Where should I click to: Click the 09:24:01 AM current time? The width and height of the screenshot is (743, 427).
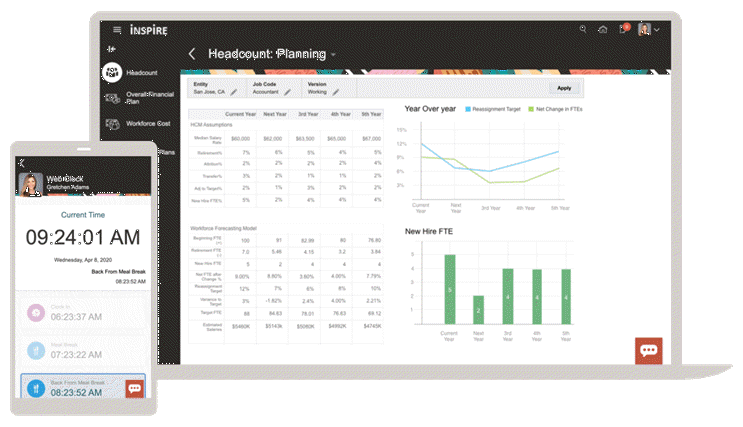click(83, 237)
